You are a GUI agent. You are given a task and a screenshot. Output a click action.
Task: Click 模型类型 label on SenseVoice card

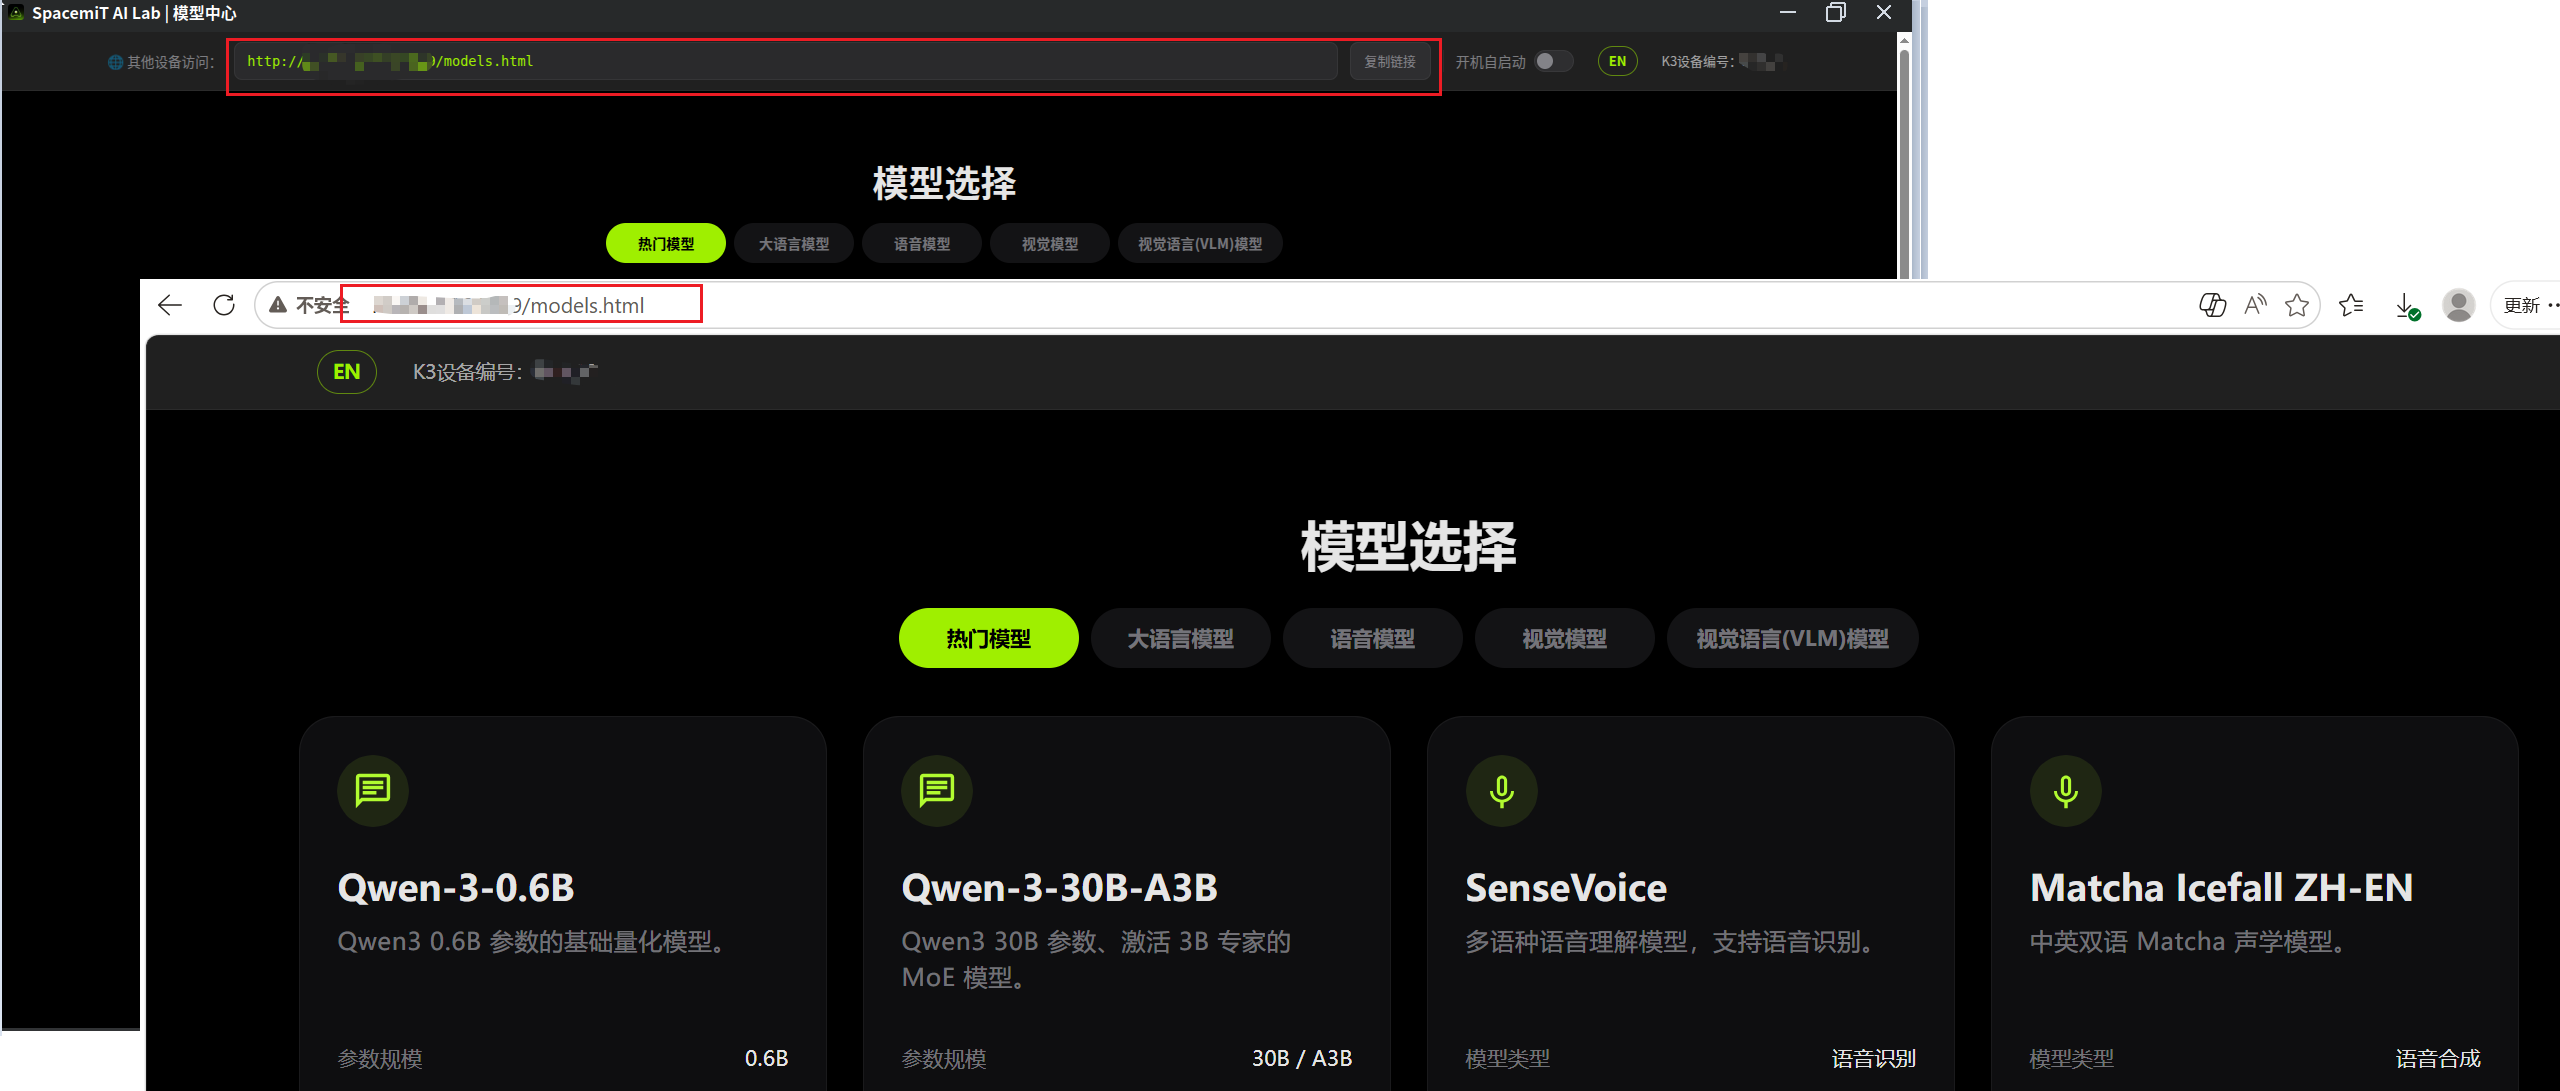click(1508, 1058)
